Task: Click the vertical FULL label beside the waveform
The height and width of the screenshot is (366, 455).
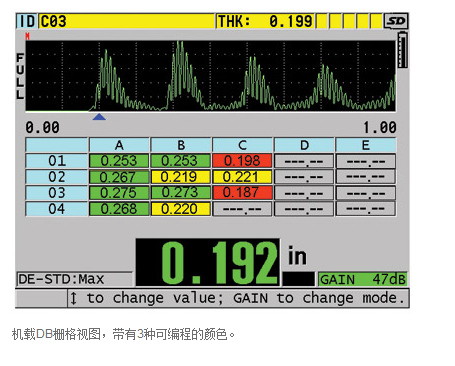Action: pos(20,76)
